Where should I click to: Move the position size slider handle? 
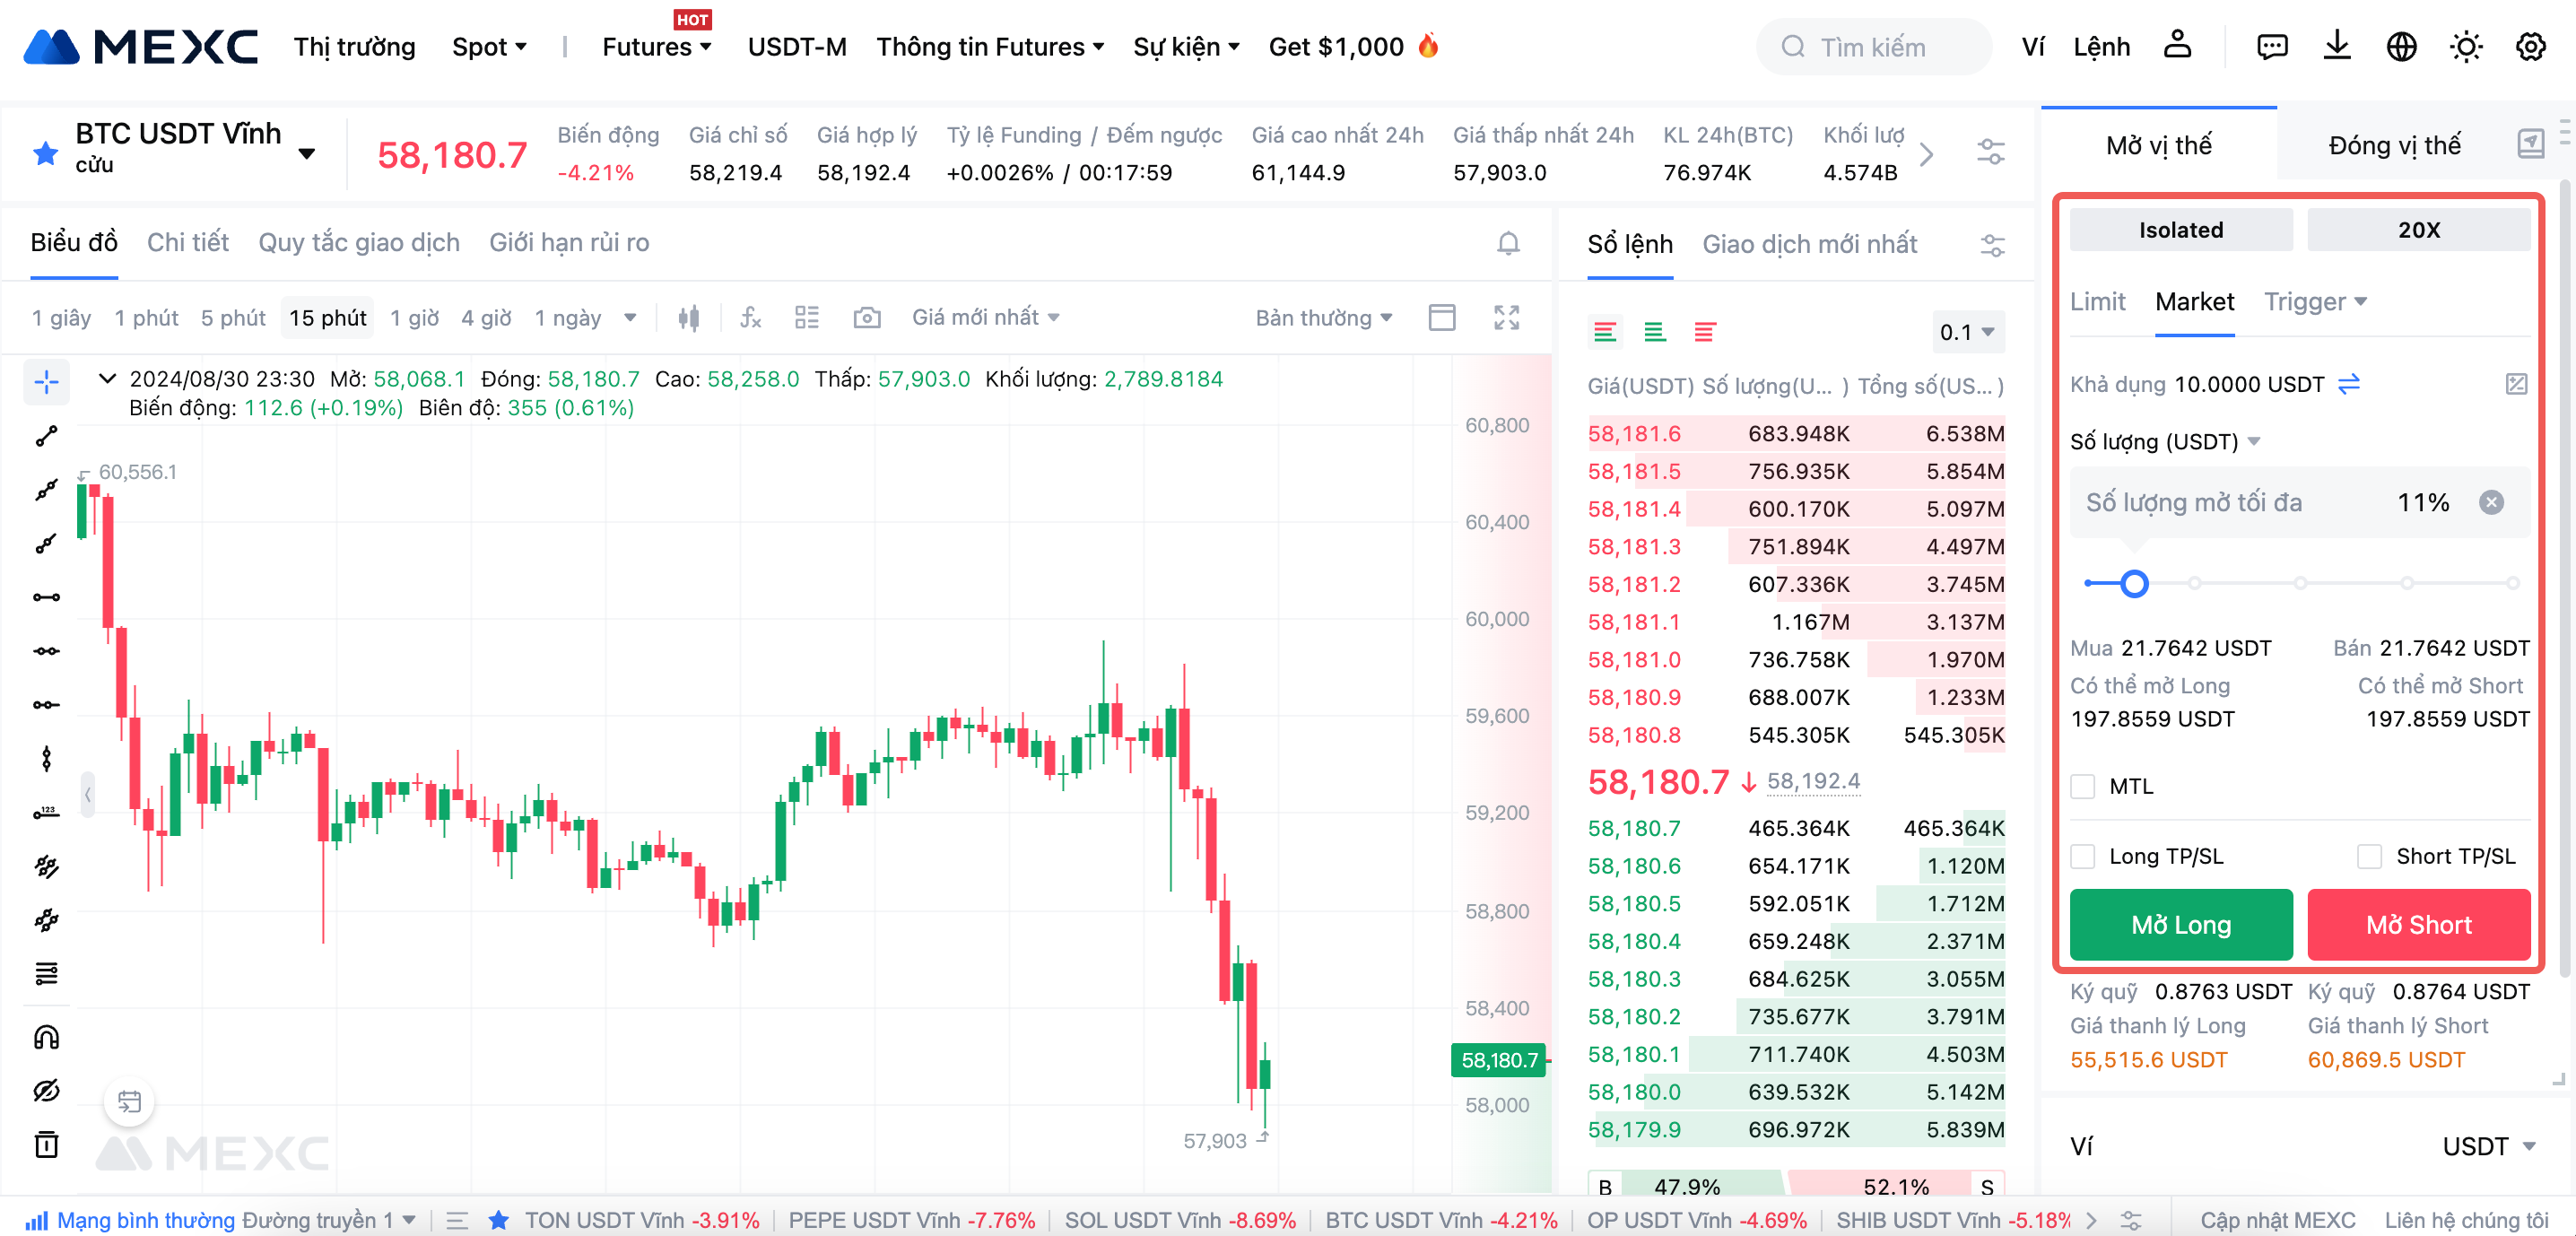click(x=2134, y=583)
